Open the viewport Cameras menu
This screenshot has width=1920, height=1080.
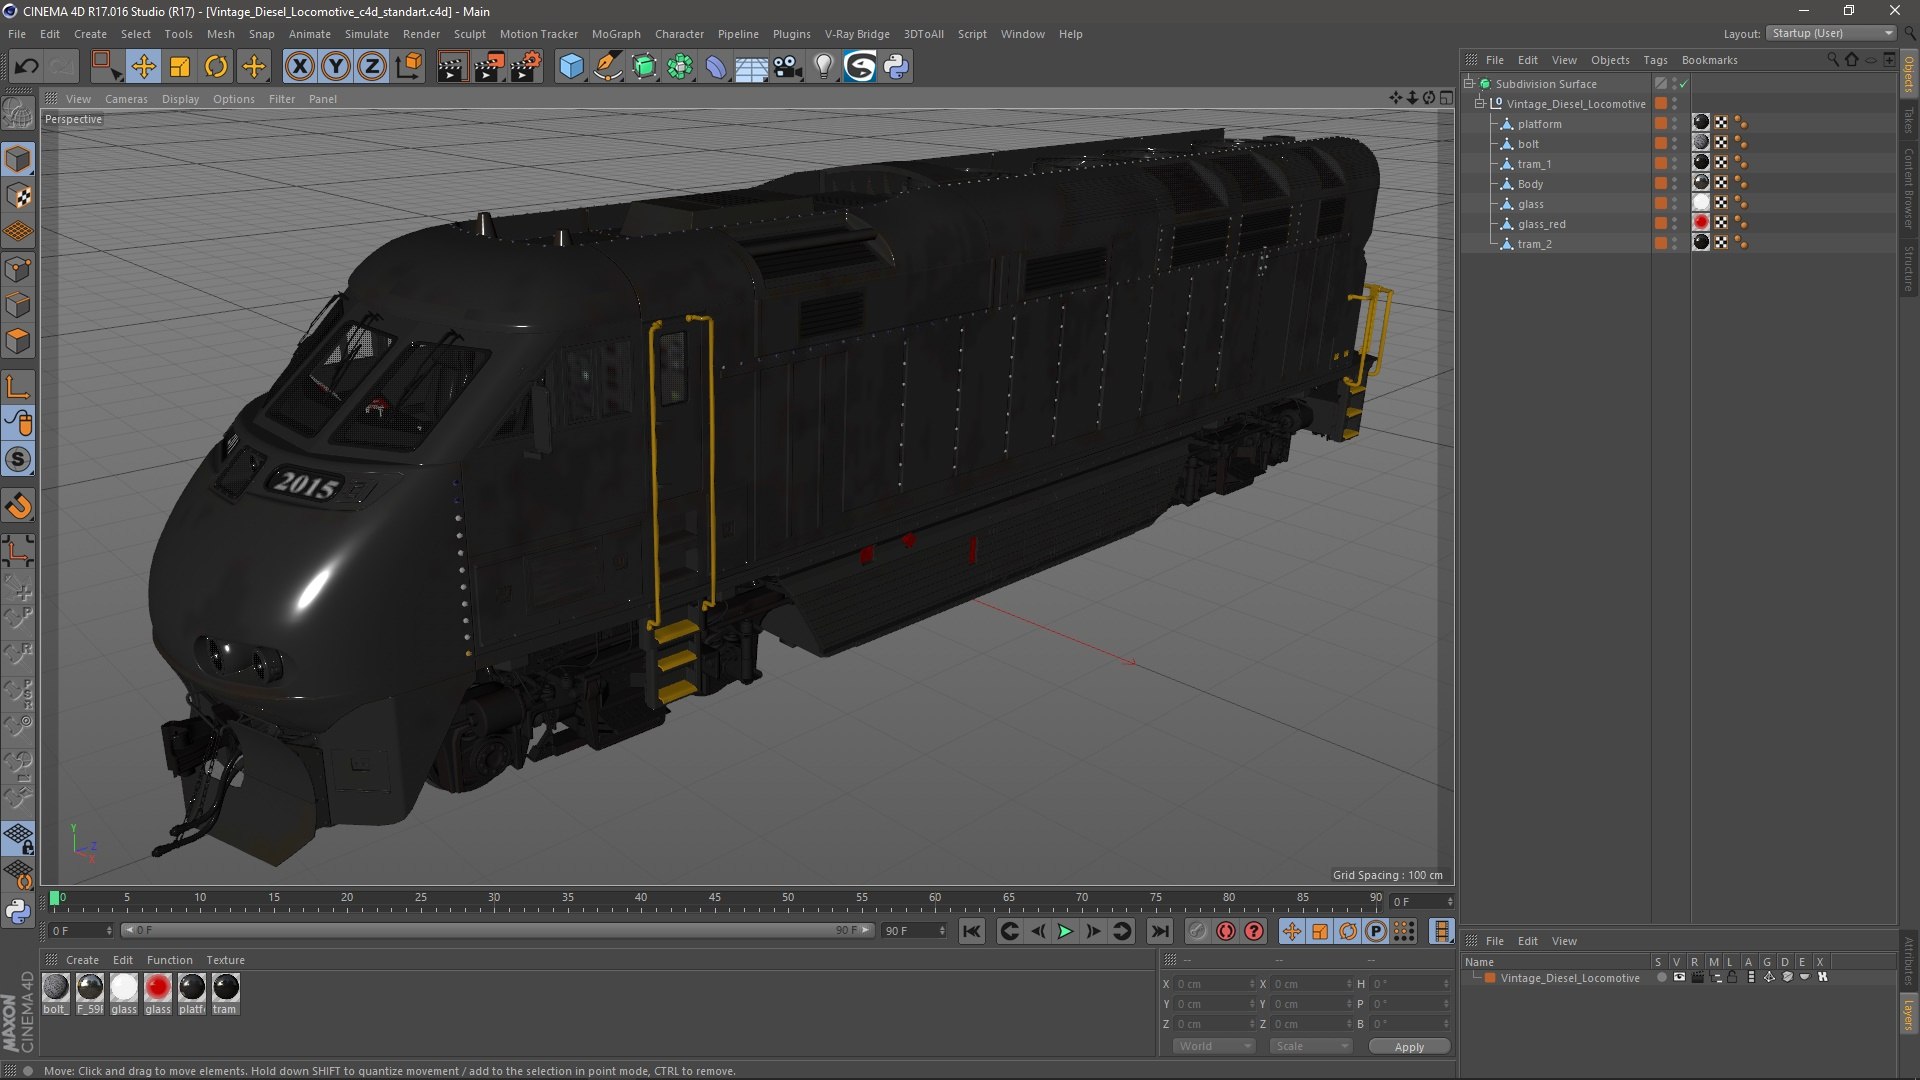[126, 99]
